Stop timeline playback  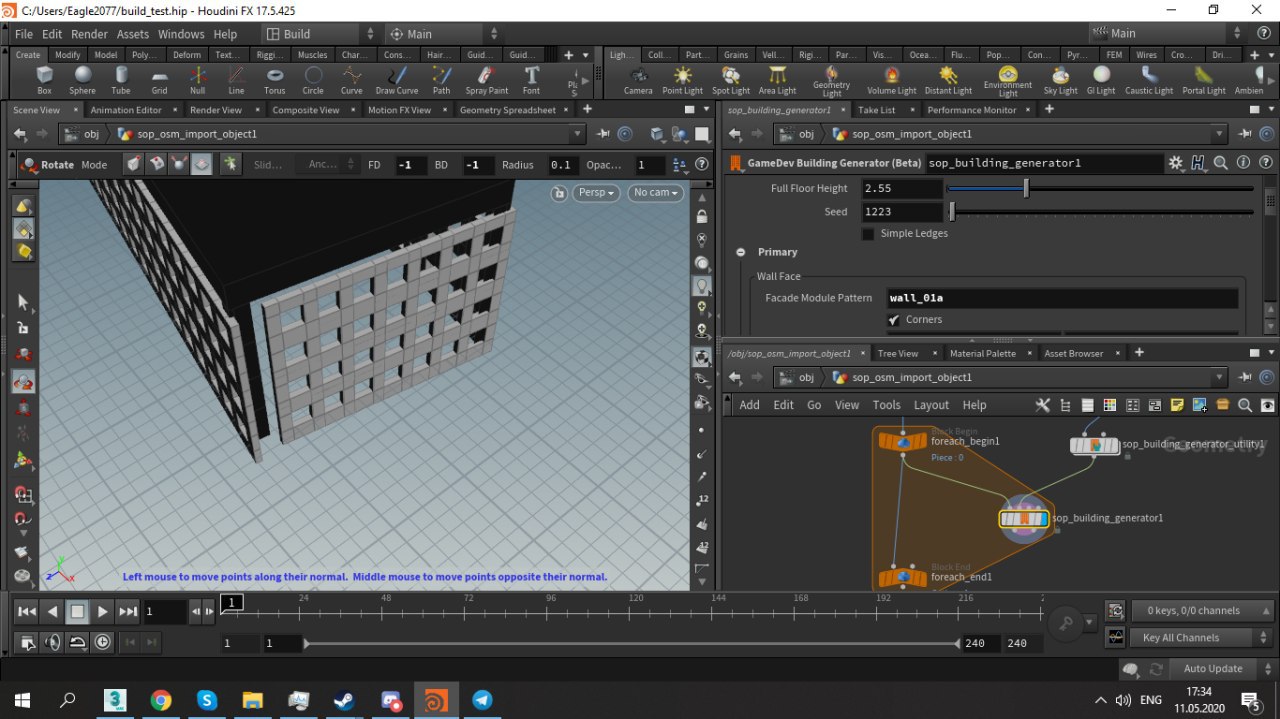[78, 611]
